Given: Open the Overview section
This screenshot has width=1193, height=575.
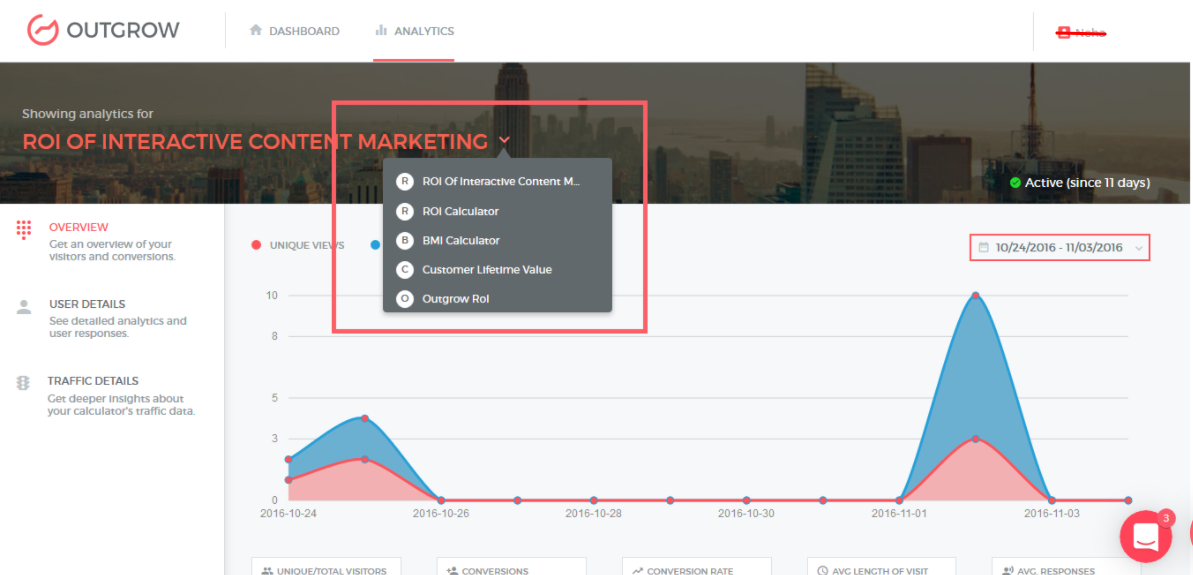Looking at the screenshot, I should 112,241.
